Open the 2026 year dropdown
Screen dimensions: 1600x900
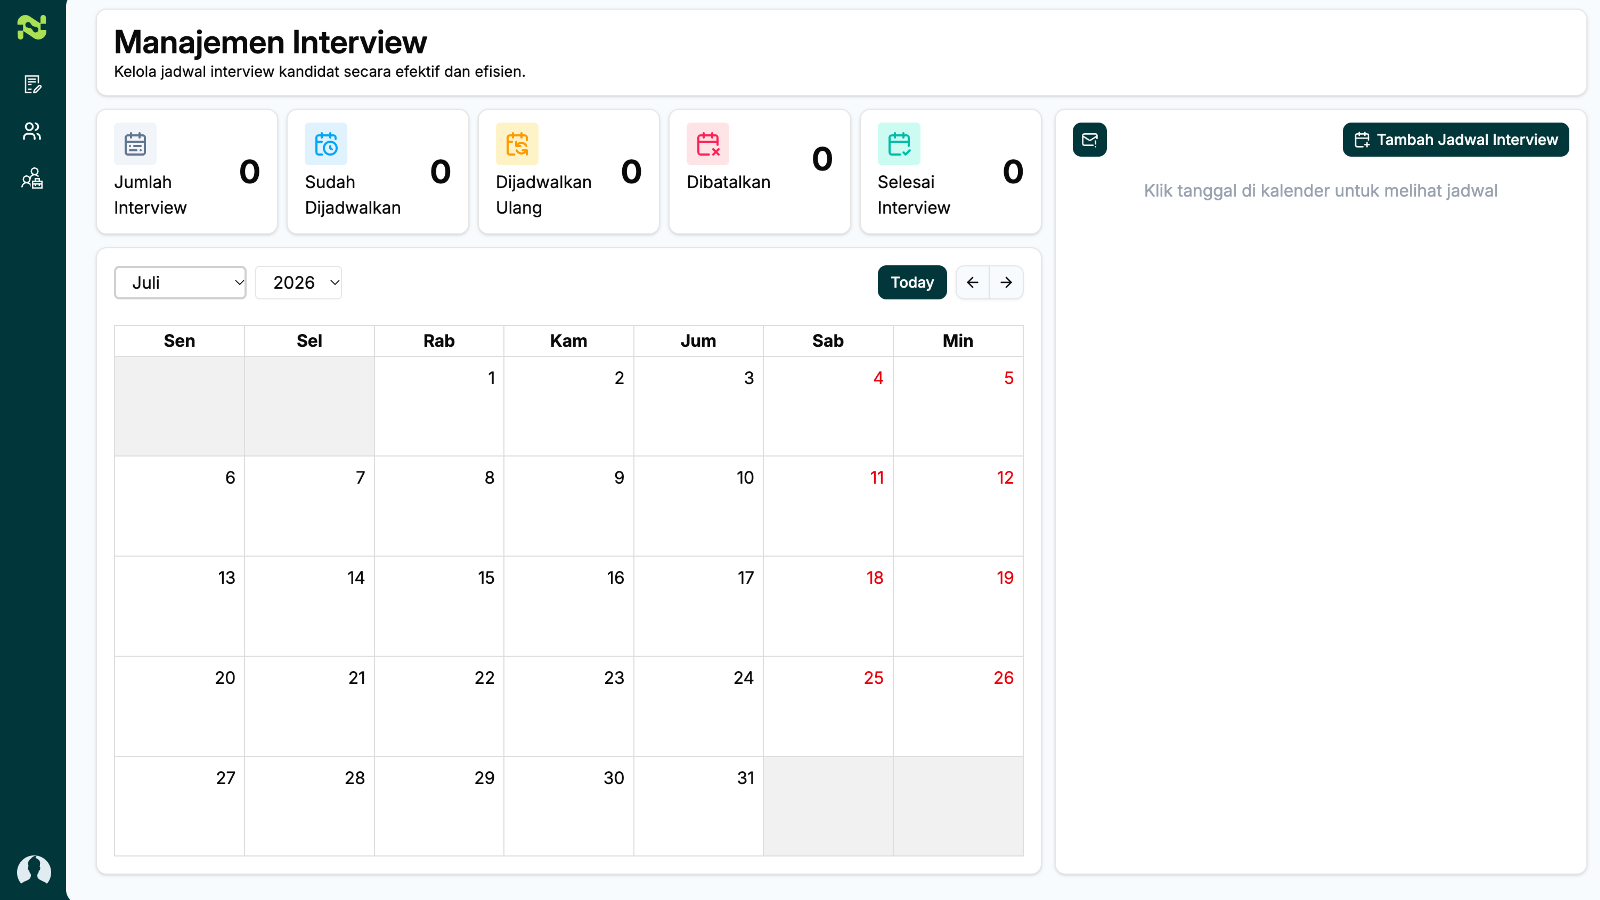pyautogui.click(x=299, y=283)
